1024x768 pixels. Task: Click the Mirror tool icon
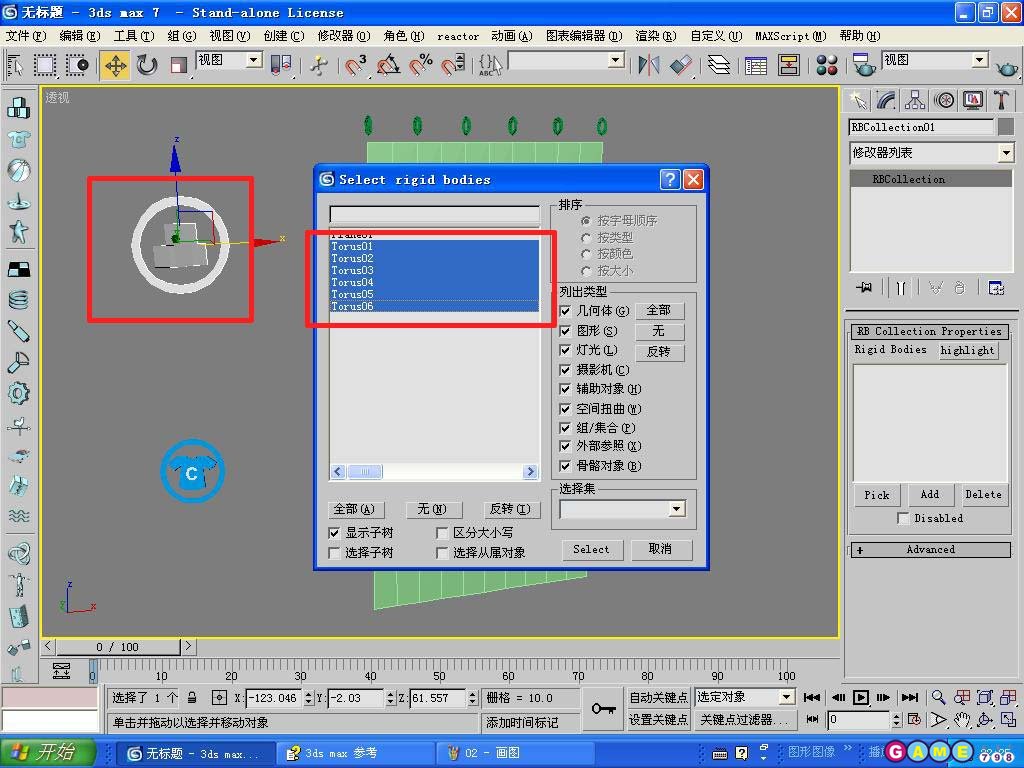(649, 66)
